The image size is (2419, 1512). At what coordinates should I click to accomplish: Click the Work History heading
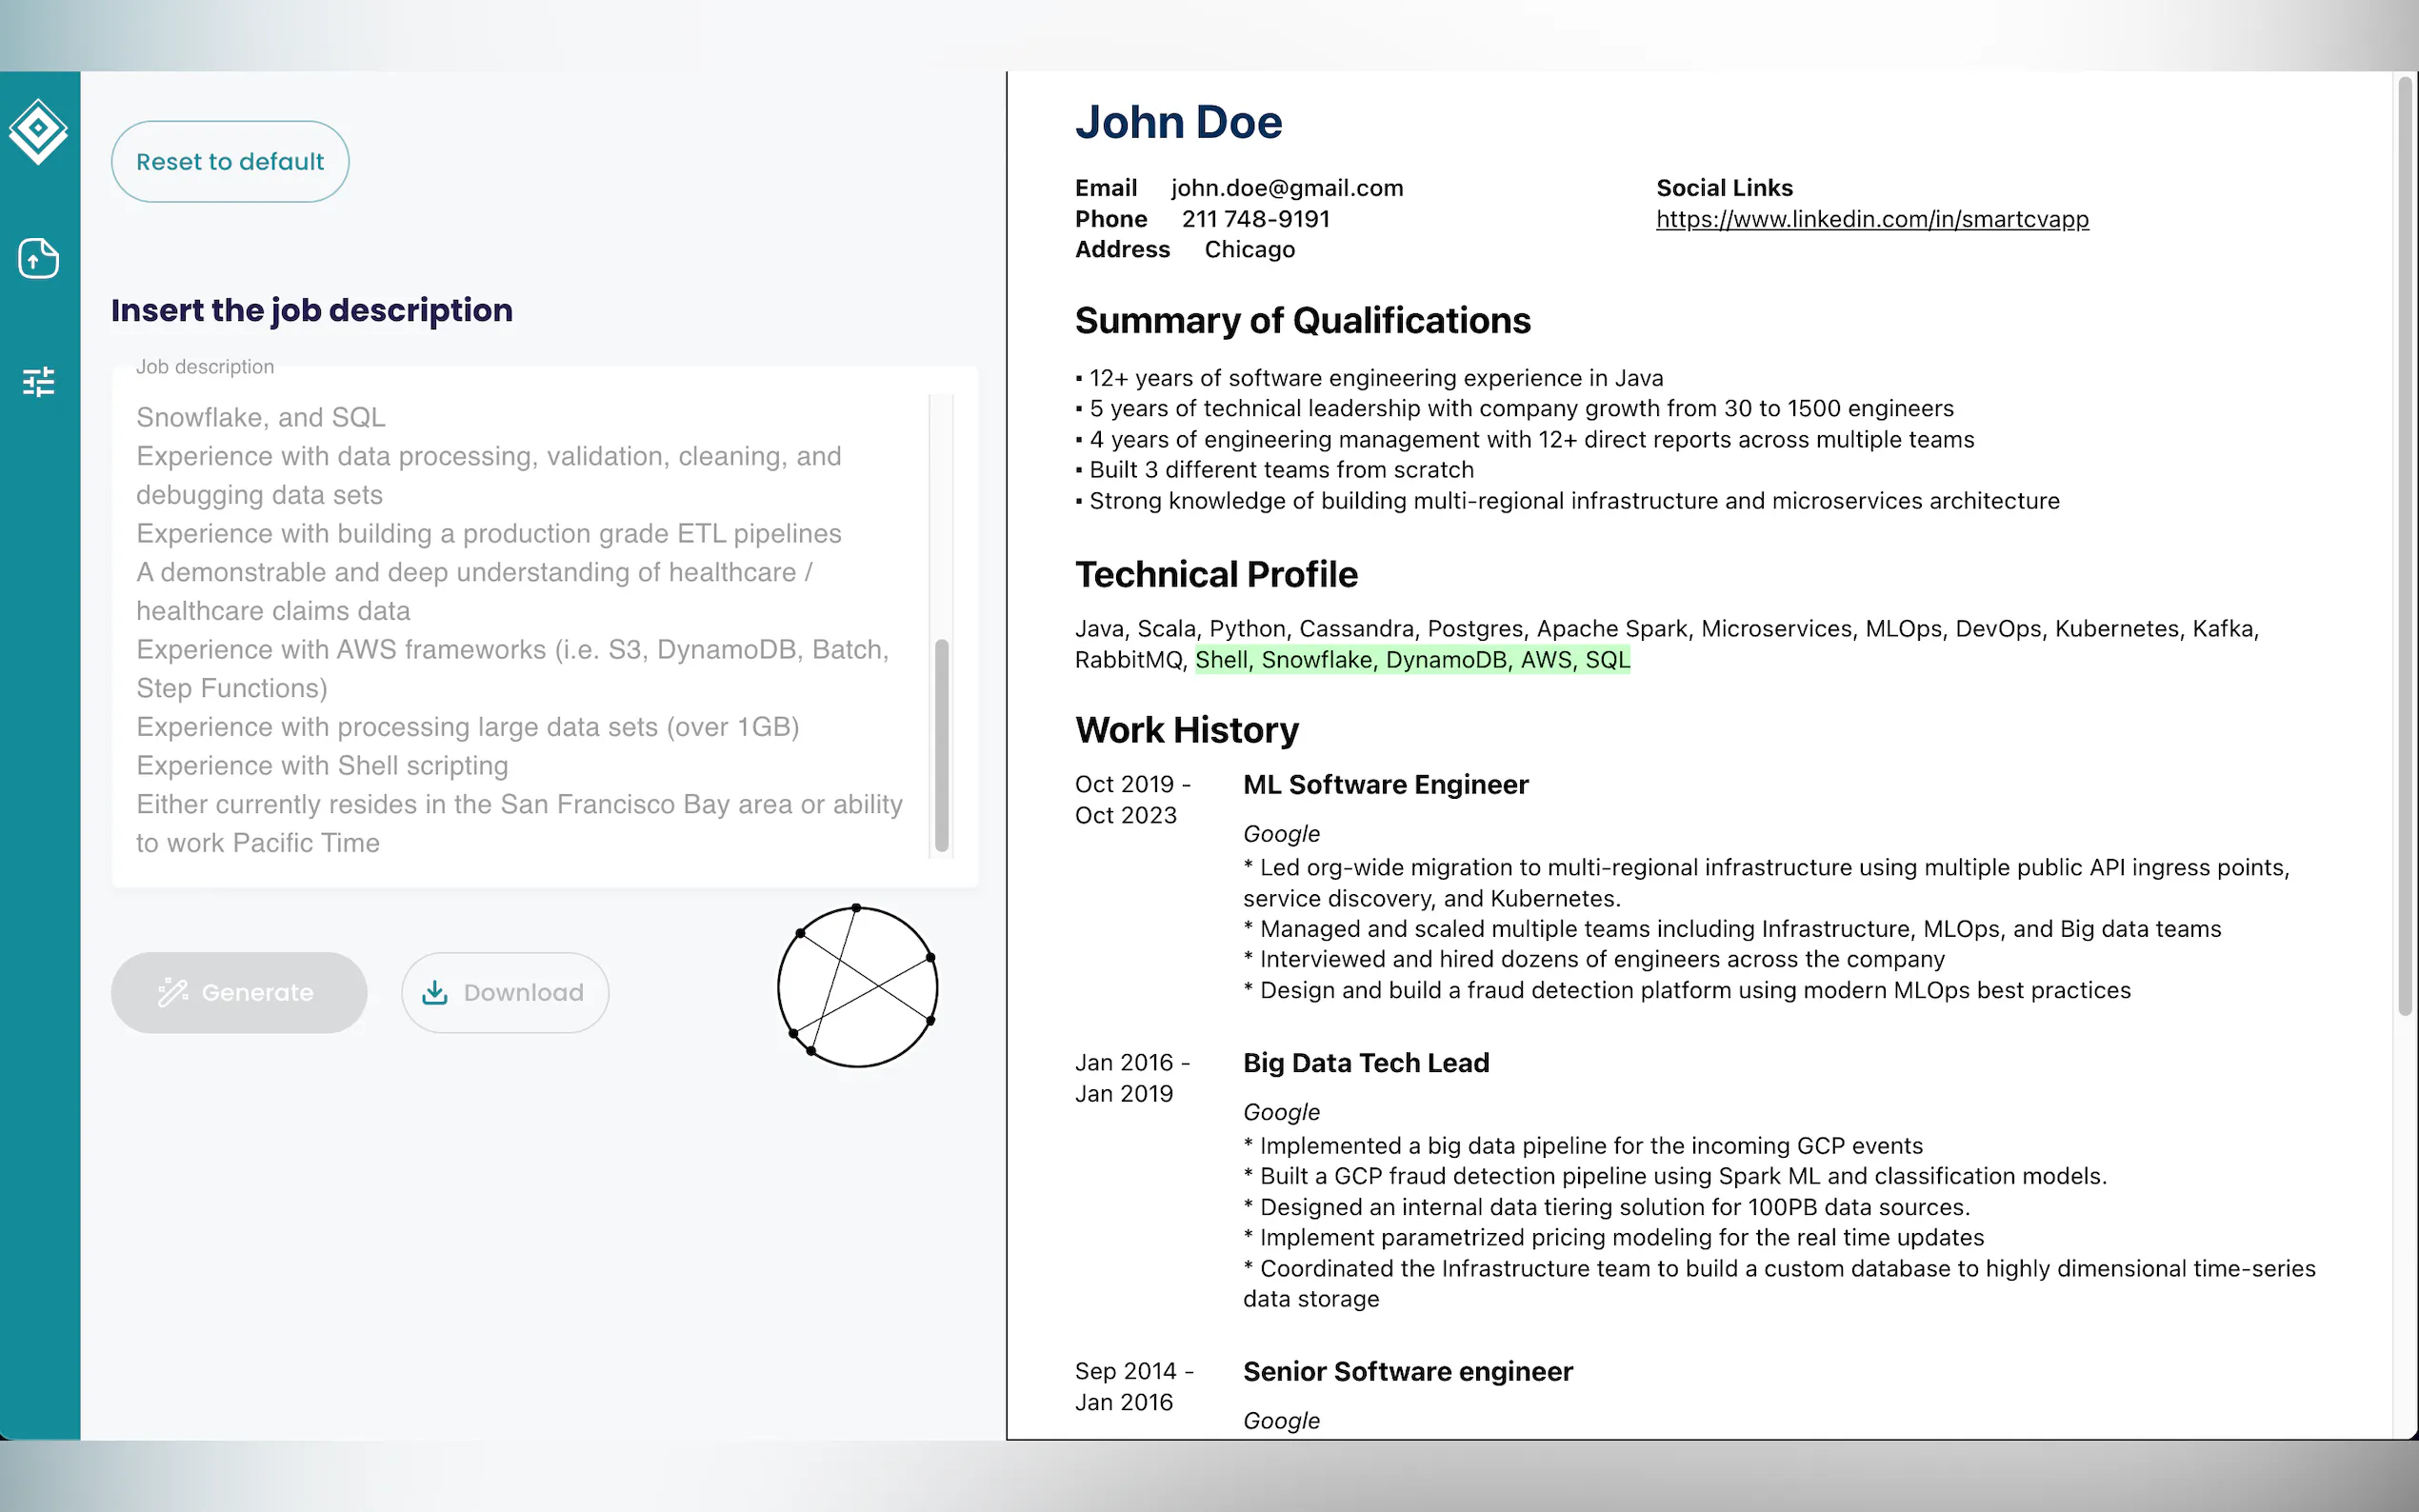click(x=1186, y=731)
